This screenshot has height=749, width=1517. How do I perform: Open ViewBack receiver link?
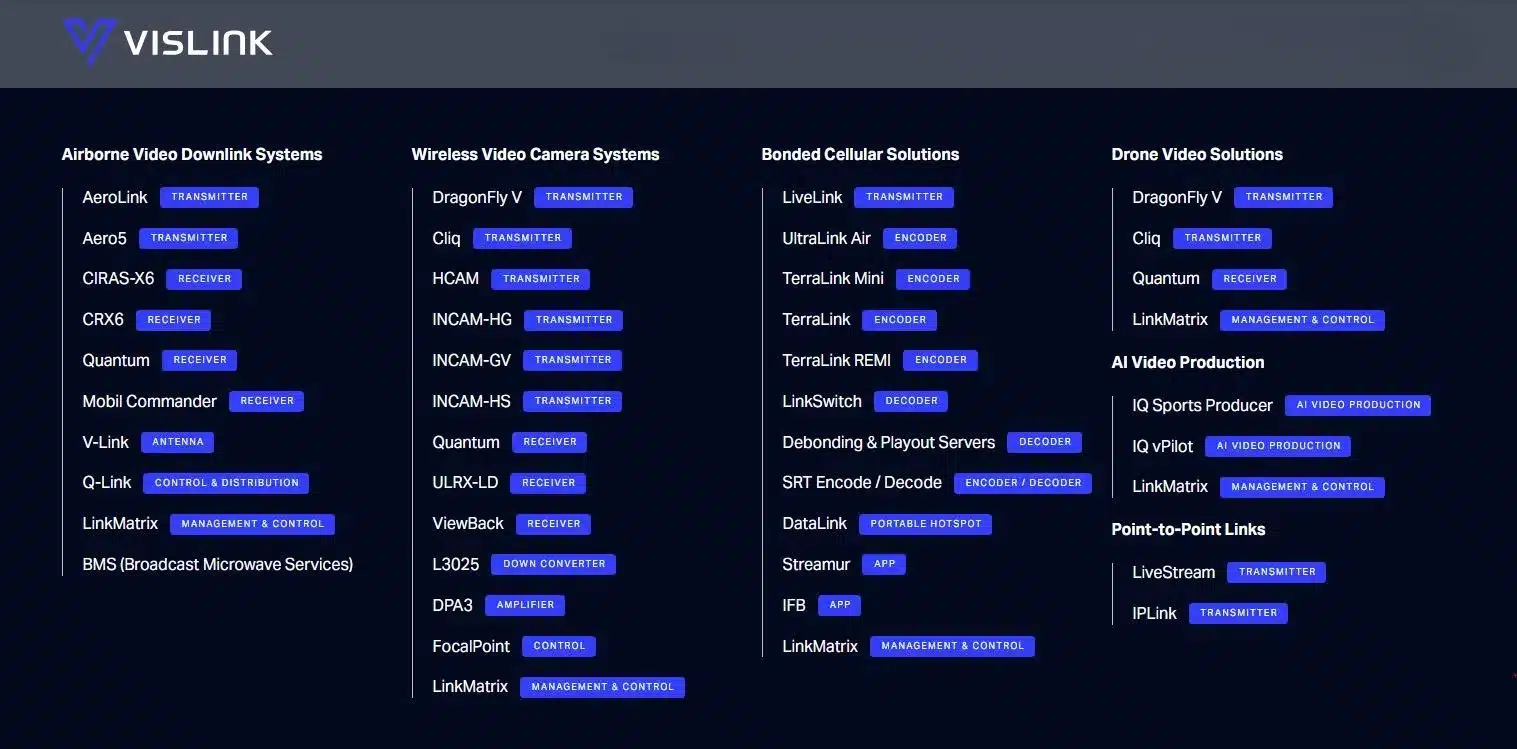point(468,524)
